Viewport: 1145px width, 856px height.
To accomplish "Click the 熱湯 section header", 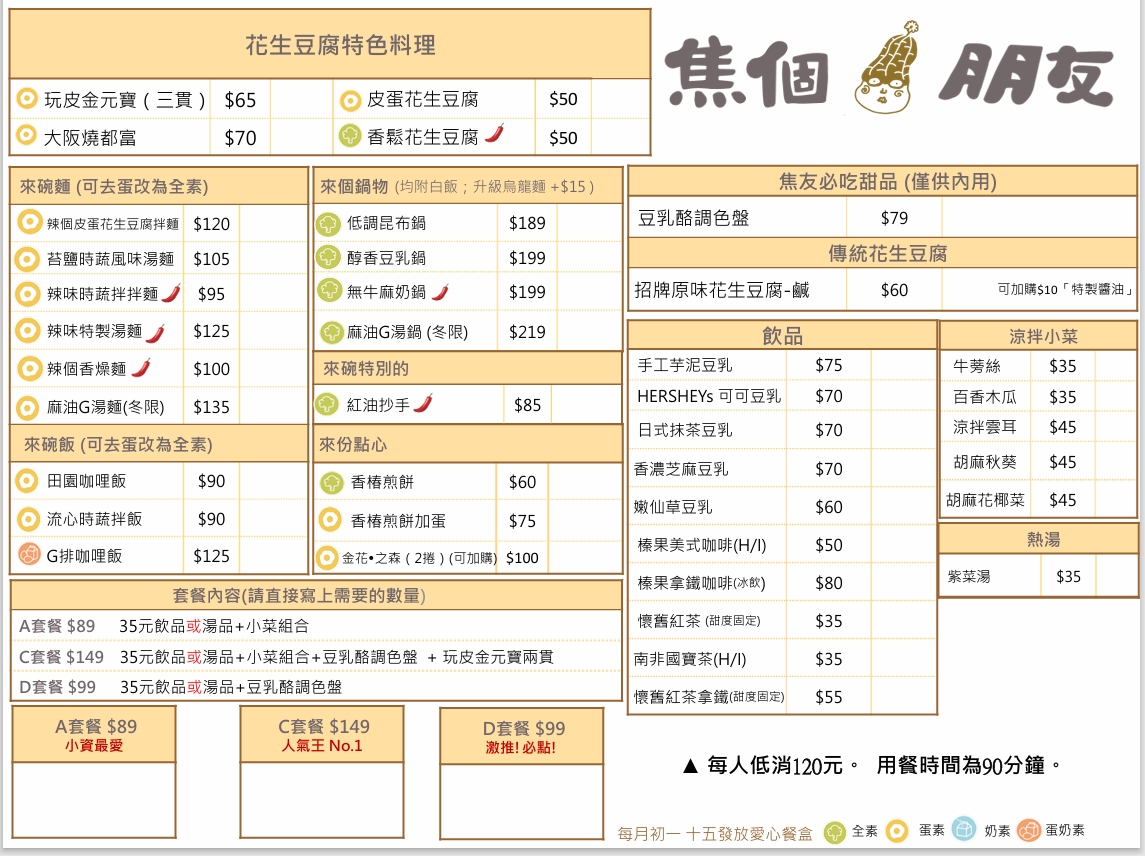I will (x=1038, y=539).
